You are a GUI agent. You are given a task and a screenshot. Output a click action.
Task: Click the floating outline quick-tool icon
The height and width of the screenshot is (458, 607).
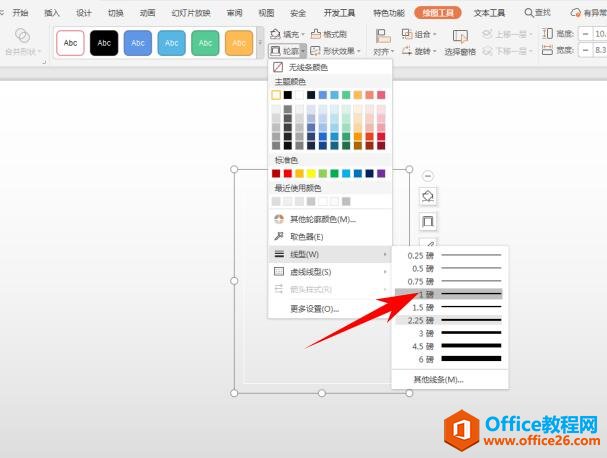pyautogui.click(x=428, y=221)
